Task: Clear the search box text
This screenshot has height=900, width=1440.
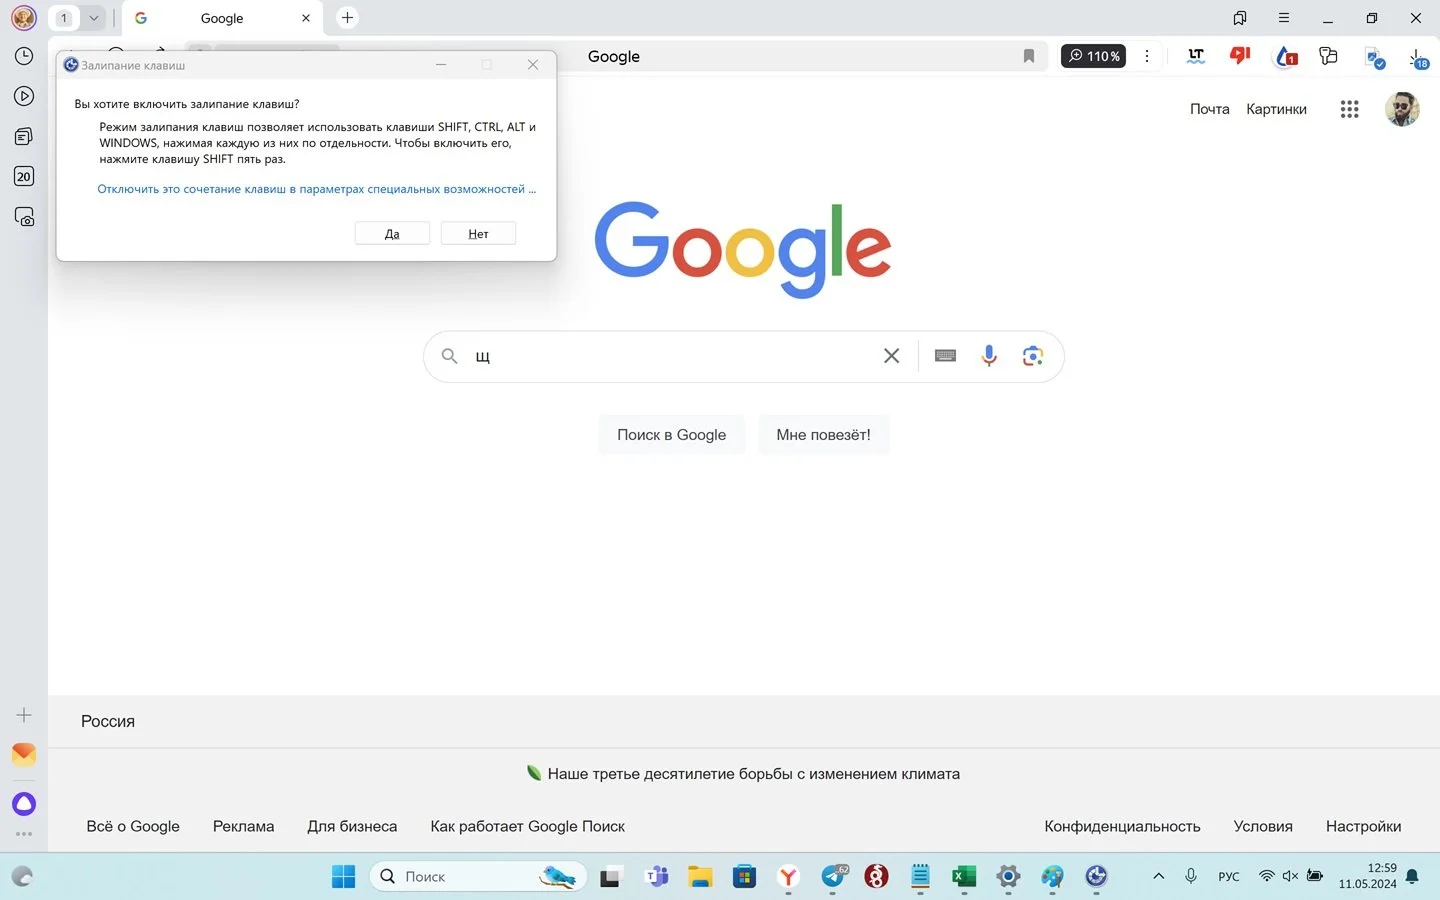Action: [891, 356]
